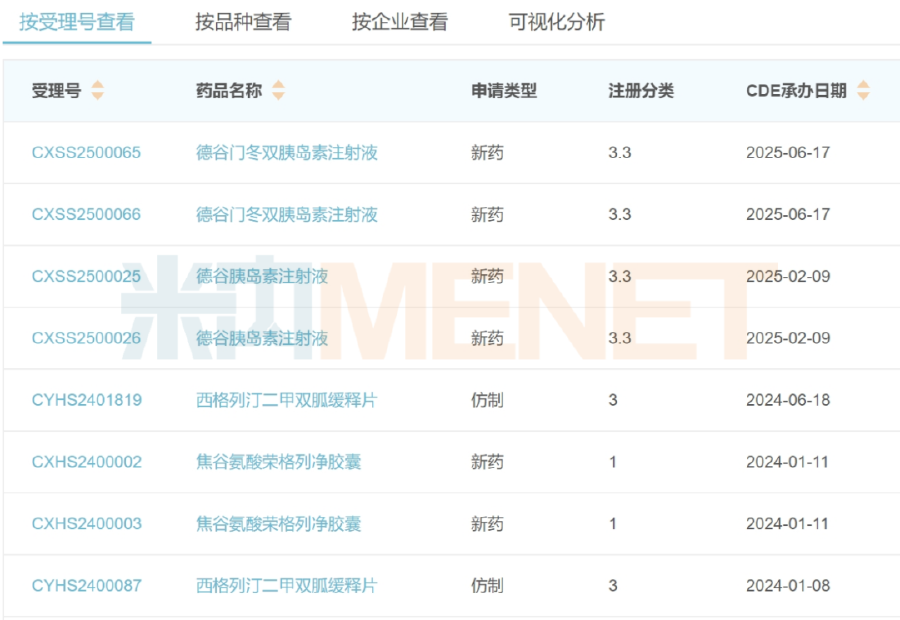Select date 2025-06-17 in CXSS2500065 row

(x=788, y=153)
